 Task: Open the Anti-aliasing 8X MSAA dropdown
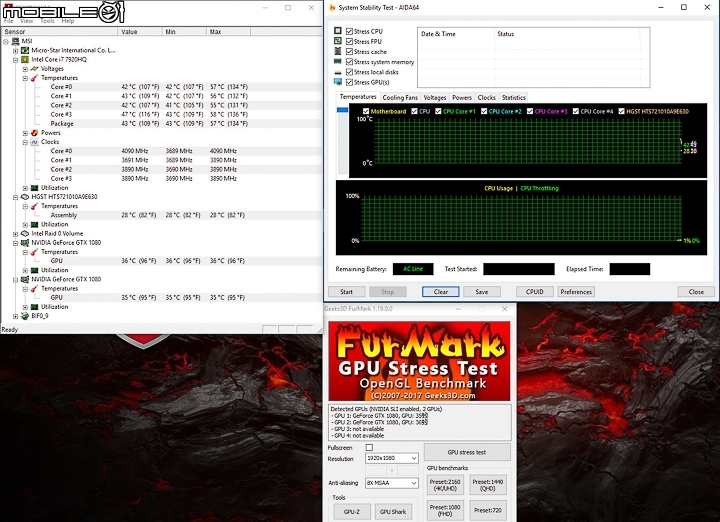tap(392, 483)
